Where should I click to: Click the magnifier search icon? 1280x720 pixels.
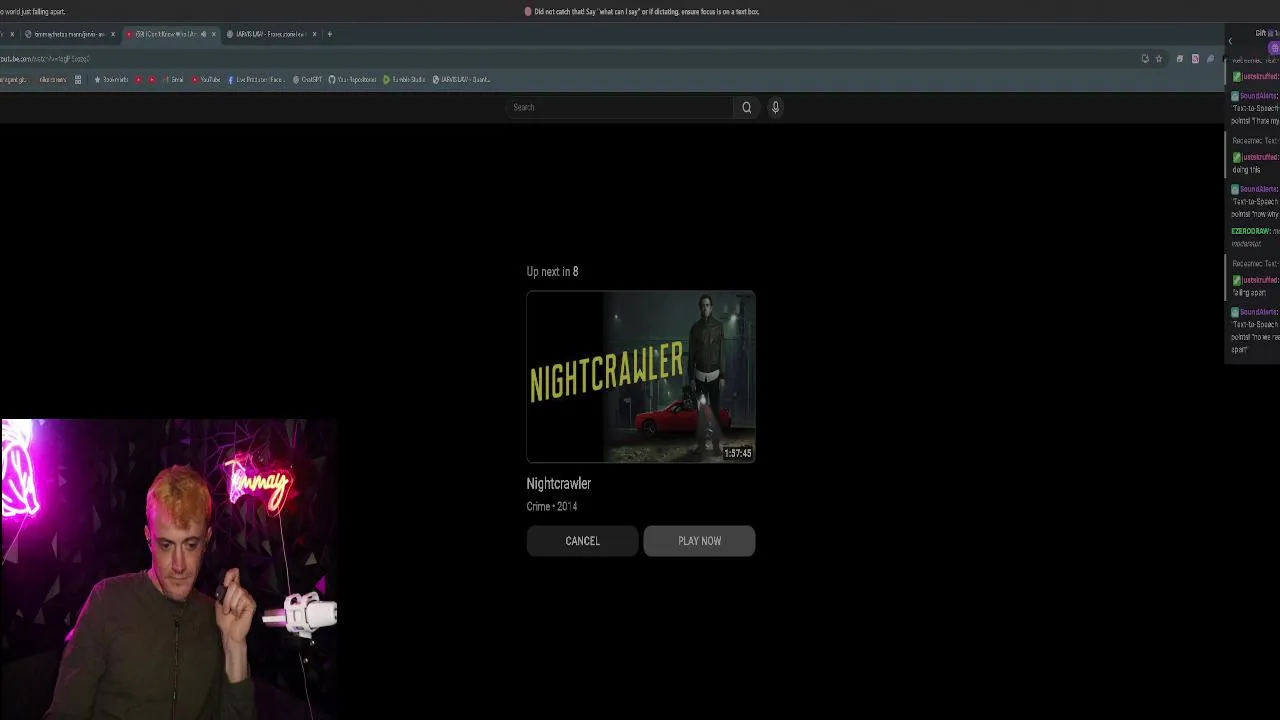point(746,107)
